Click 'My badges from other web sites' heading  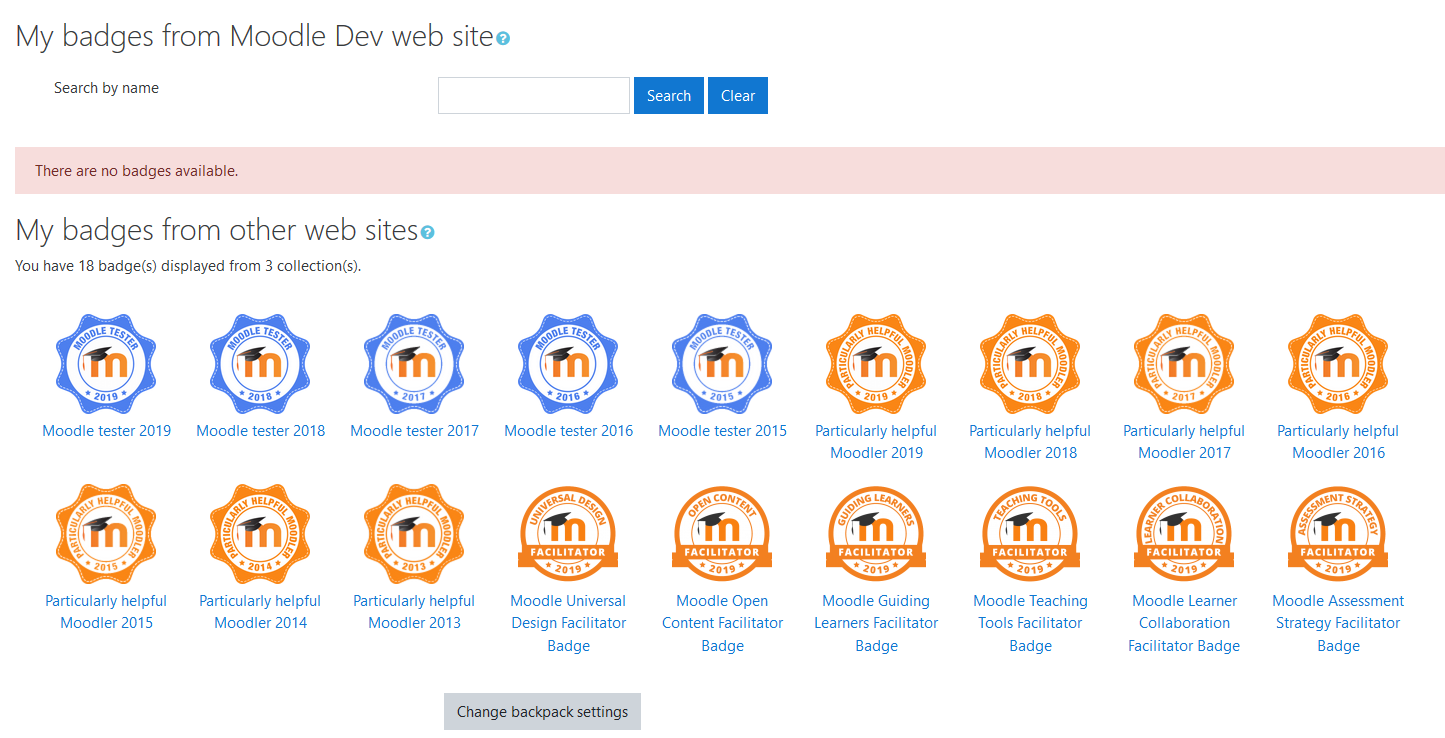[x=217, y=231]
